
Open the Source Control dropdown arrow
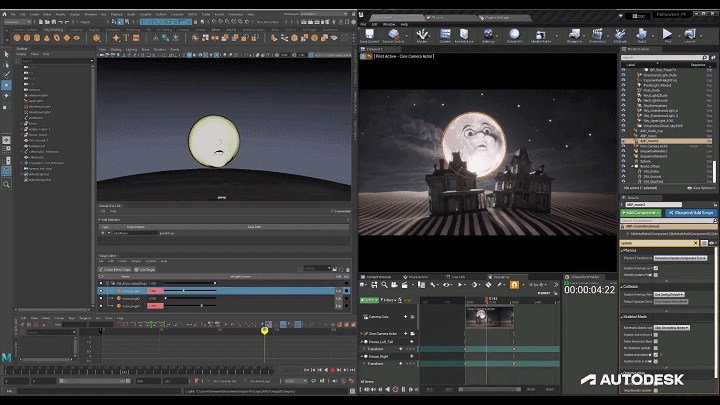point(408,35)
